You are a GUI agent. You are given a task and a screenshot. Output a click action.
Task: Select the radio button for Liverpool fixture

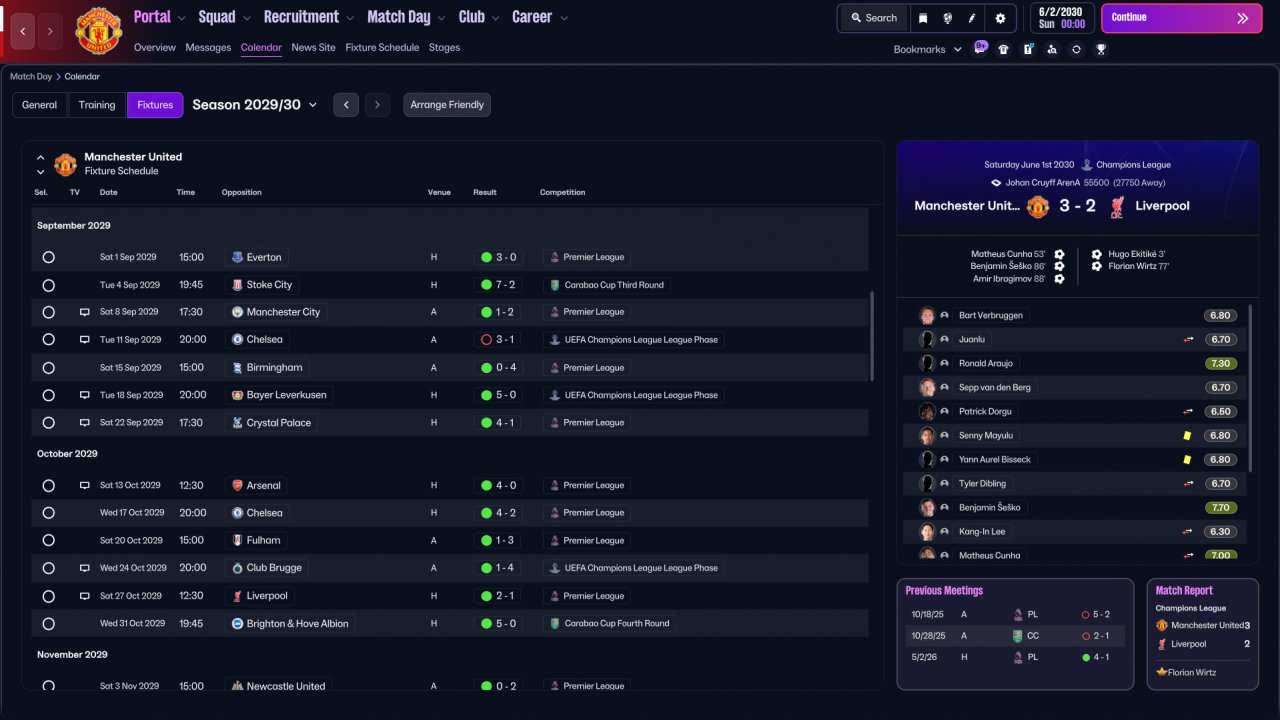[48, 596]
